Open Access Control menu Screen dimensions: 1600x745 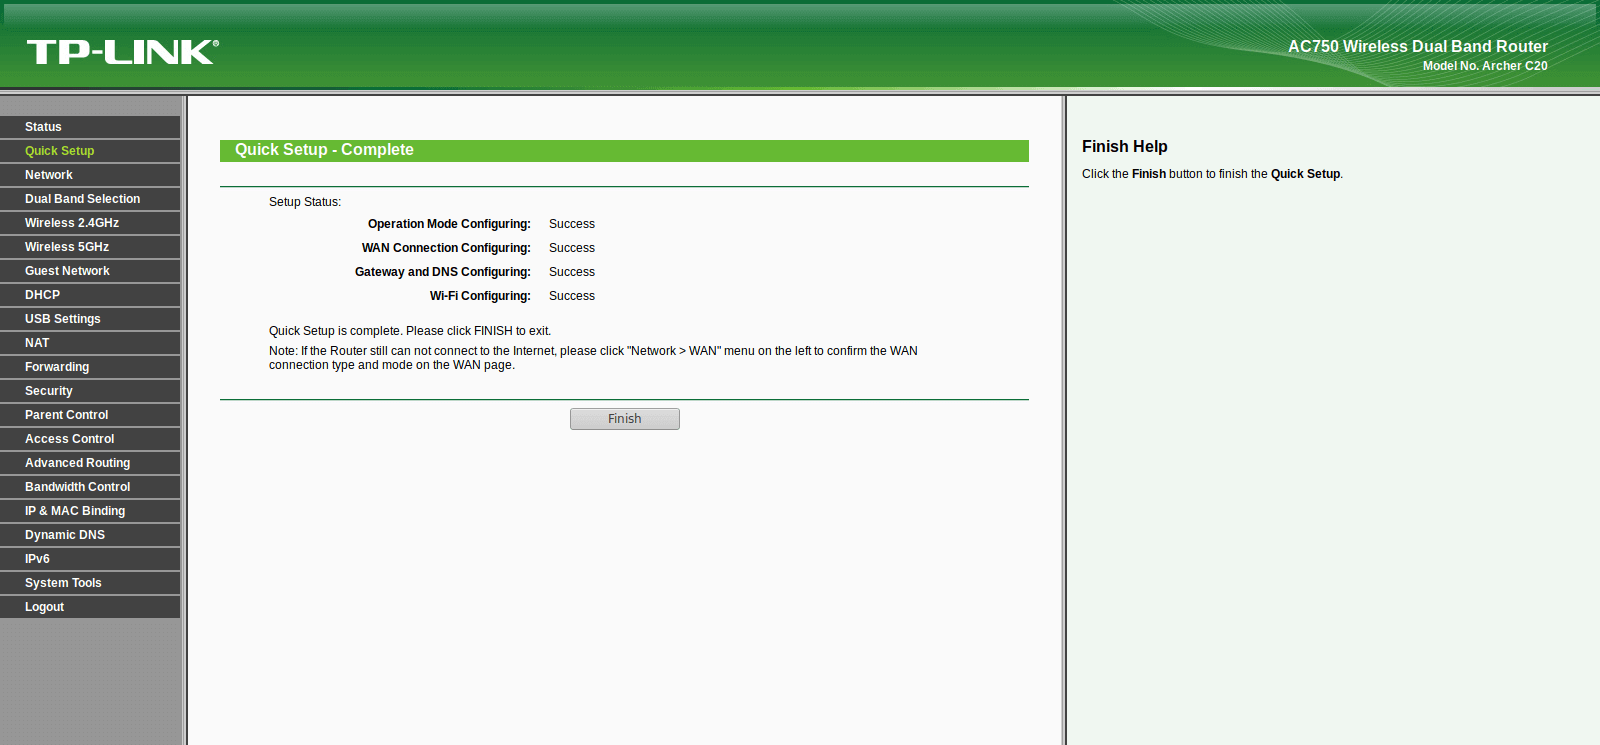(x=90, y=439)
